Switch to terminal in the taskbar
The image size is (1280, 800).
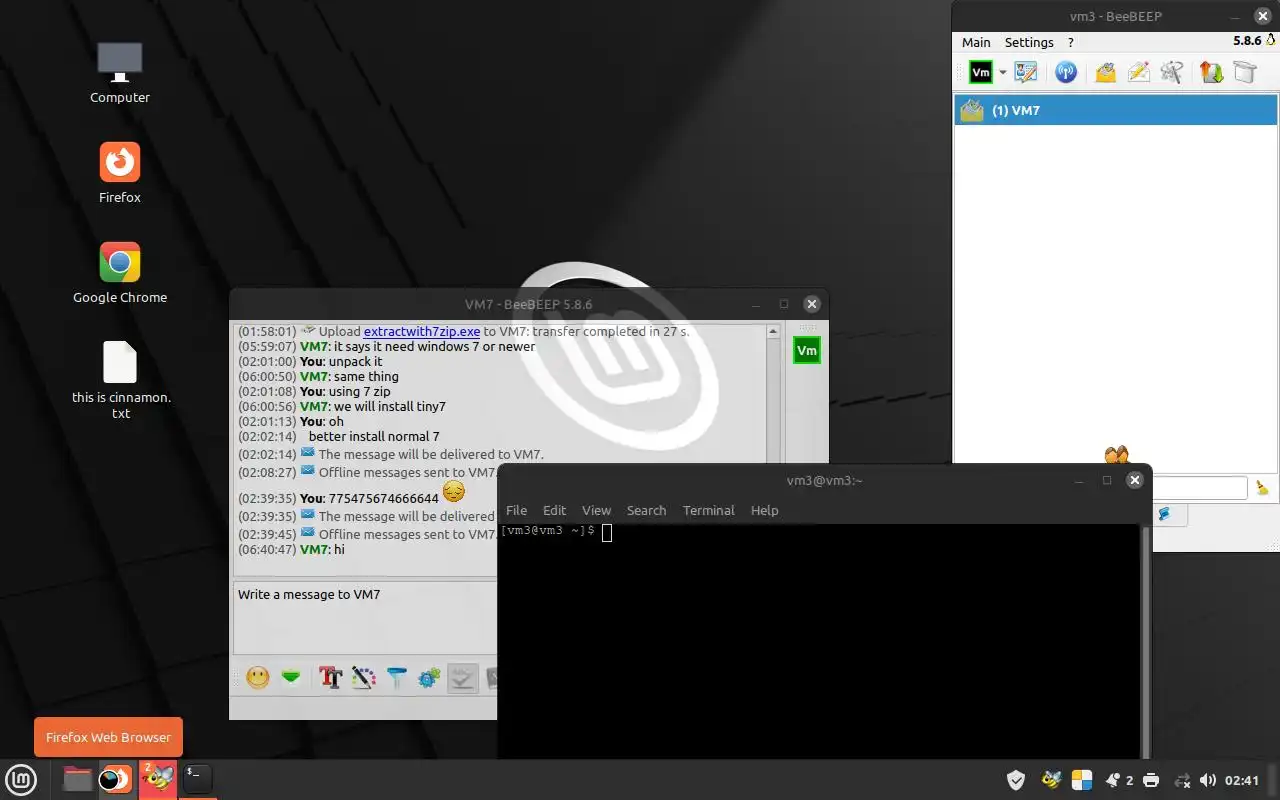click(x=197, y=779)
